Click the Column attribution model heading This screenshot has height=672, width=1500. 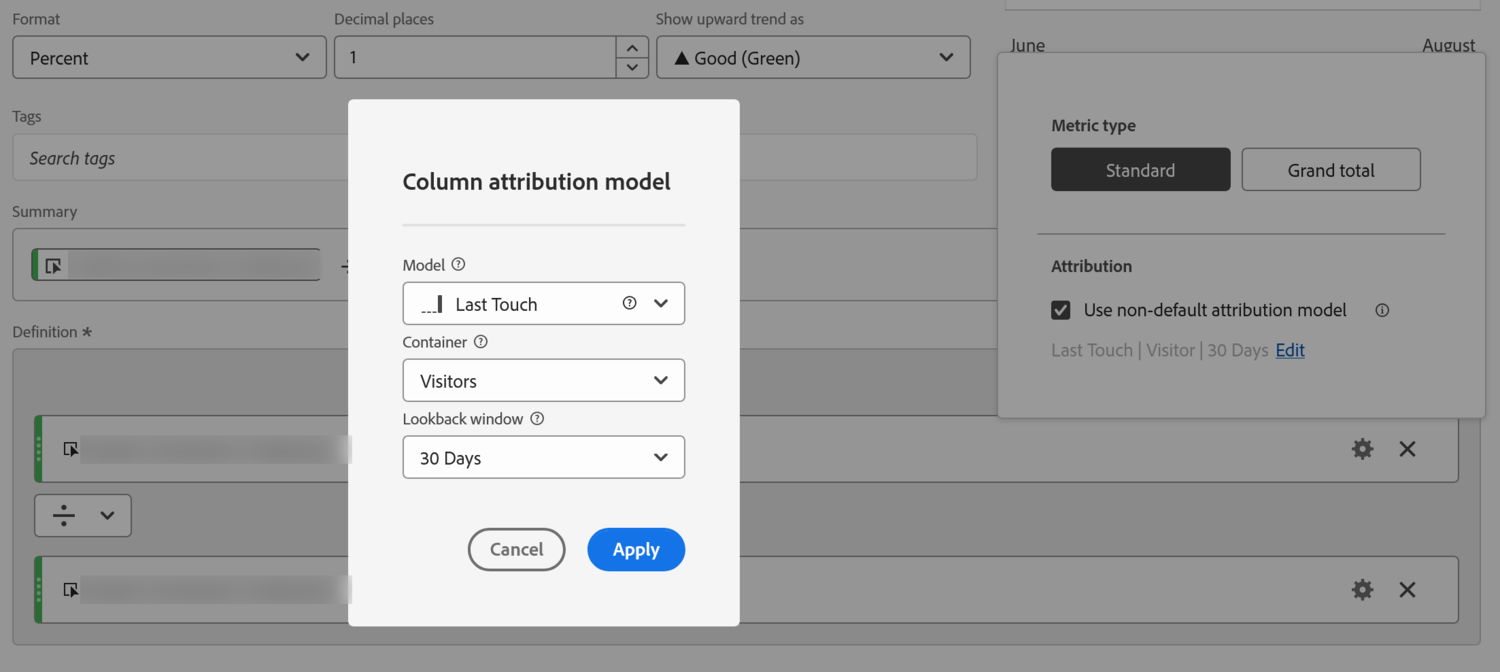(536, 182)
